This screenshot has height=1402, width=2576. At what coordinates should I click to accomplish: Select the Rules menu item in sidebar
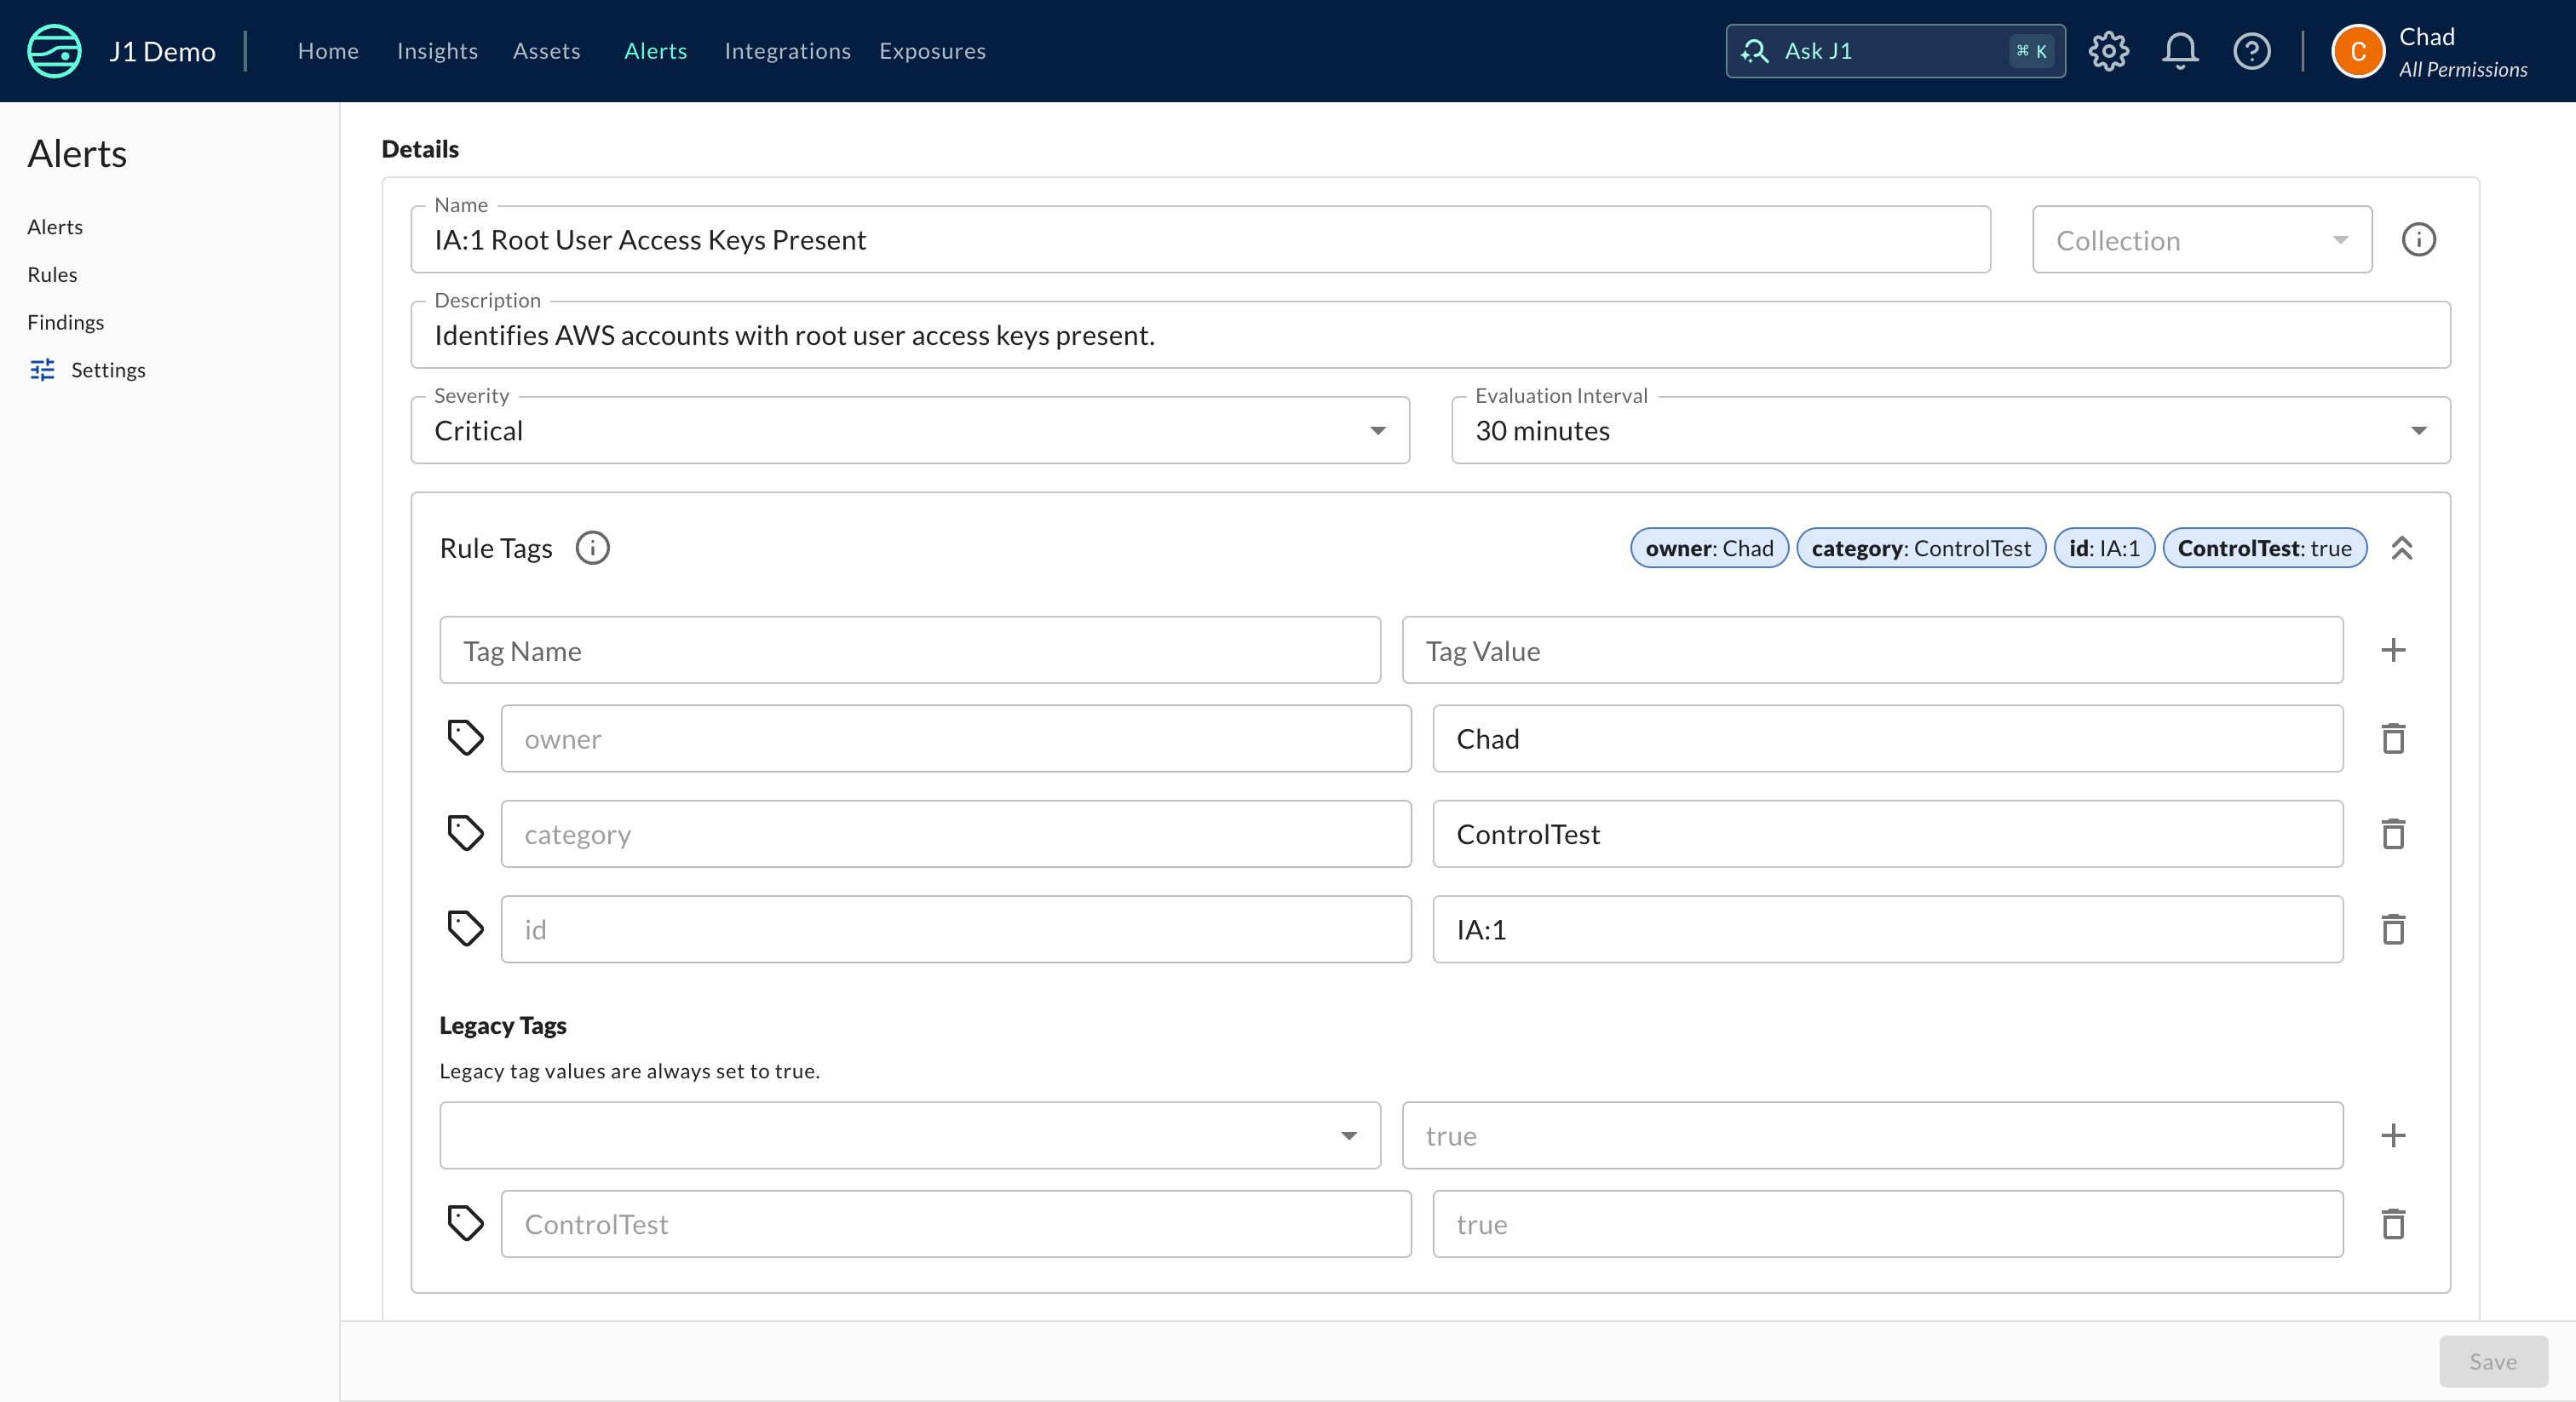click(52, 273)
